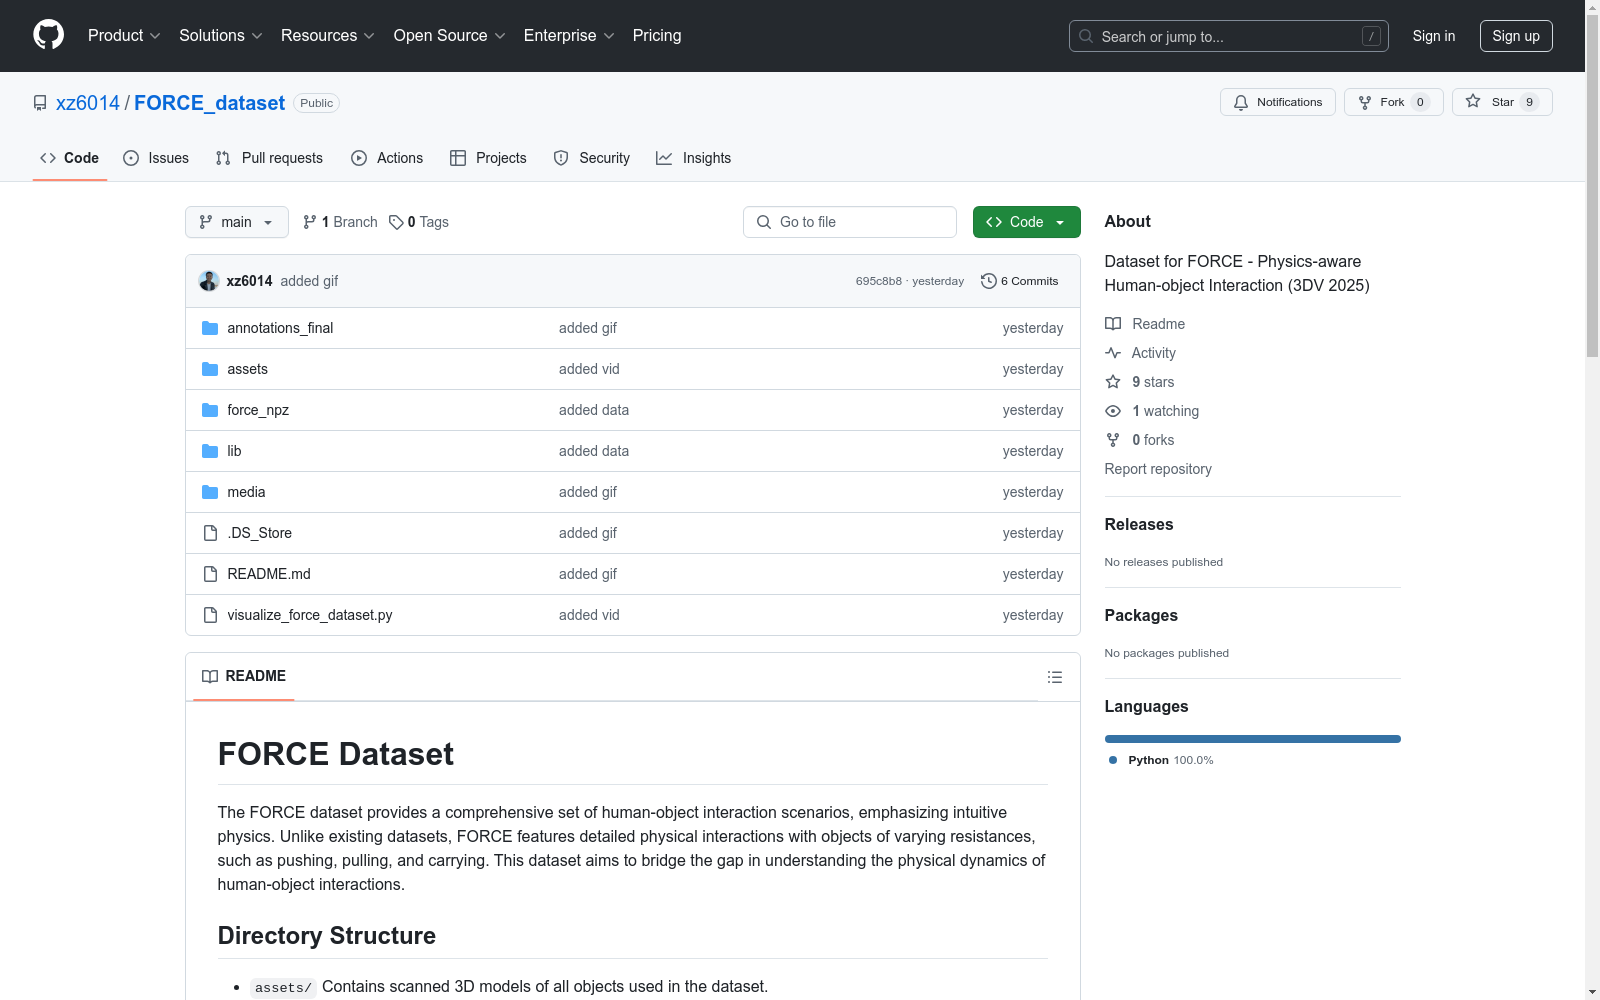Screen dimensions: 1600x1000
Task: Click the history clock icon near 6 Commits
Action: pos(989,281)
